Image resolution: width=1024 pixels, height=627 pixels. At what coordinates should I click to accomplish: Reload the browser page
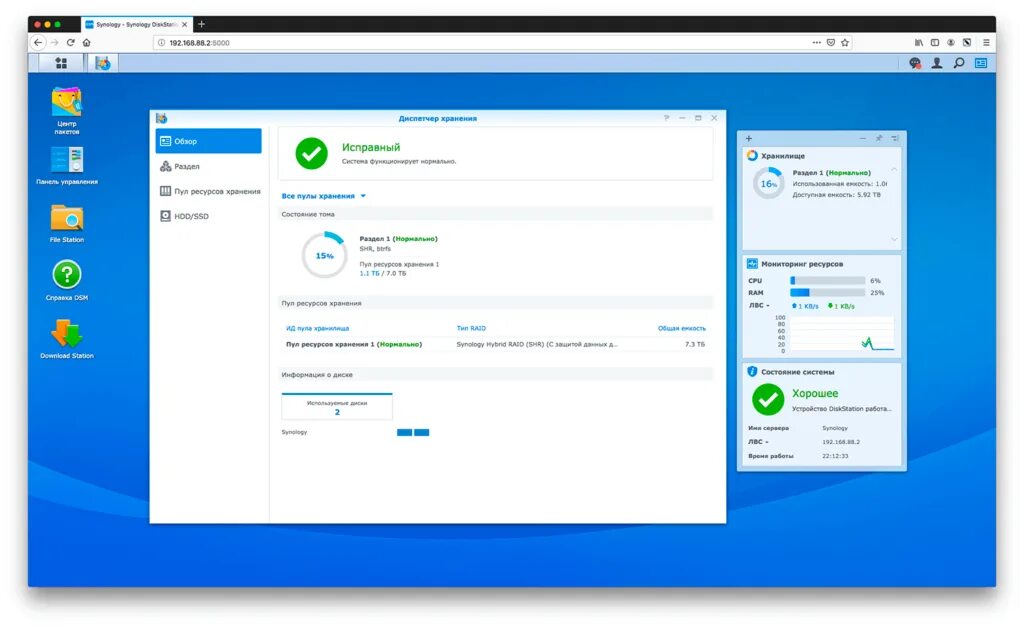(71, 42)
